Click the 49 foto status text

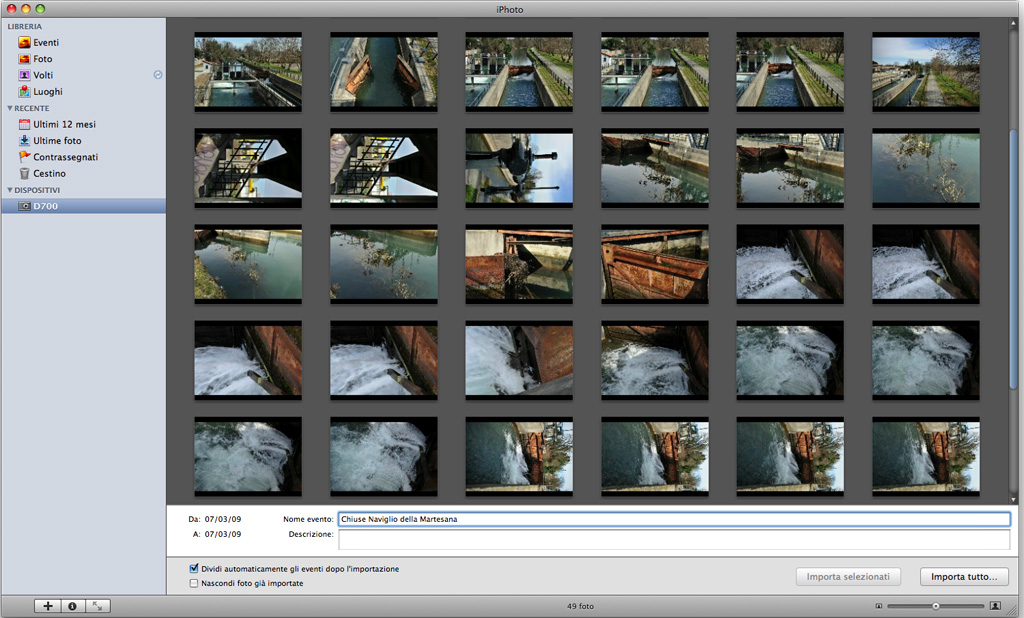(581, 606)
